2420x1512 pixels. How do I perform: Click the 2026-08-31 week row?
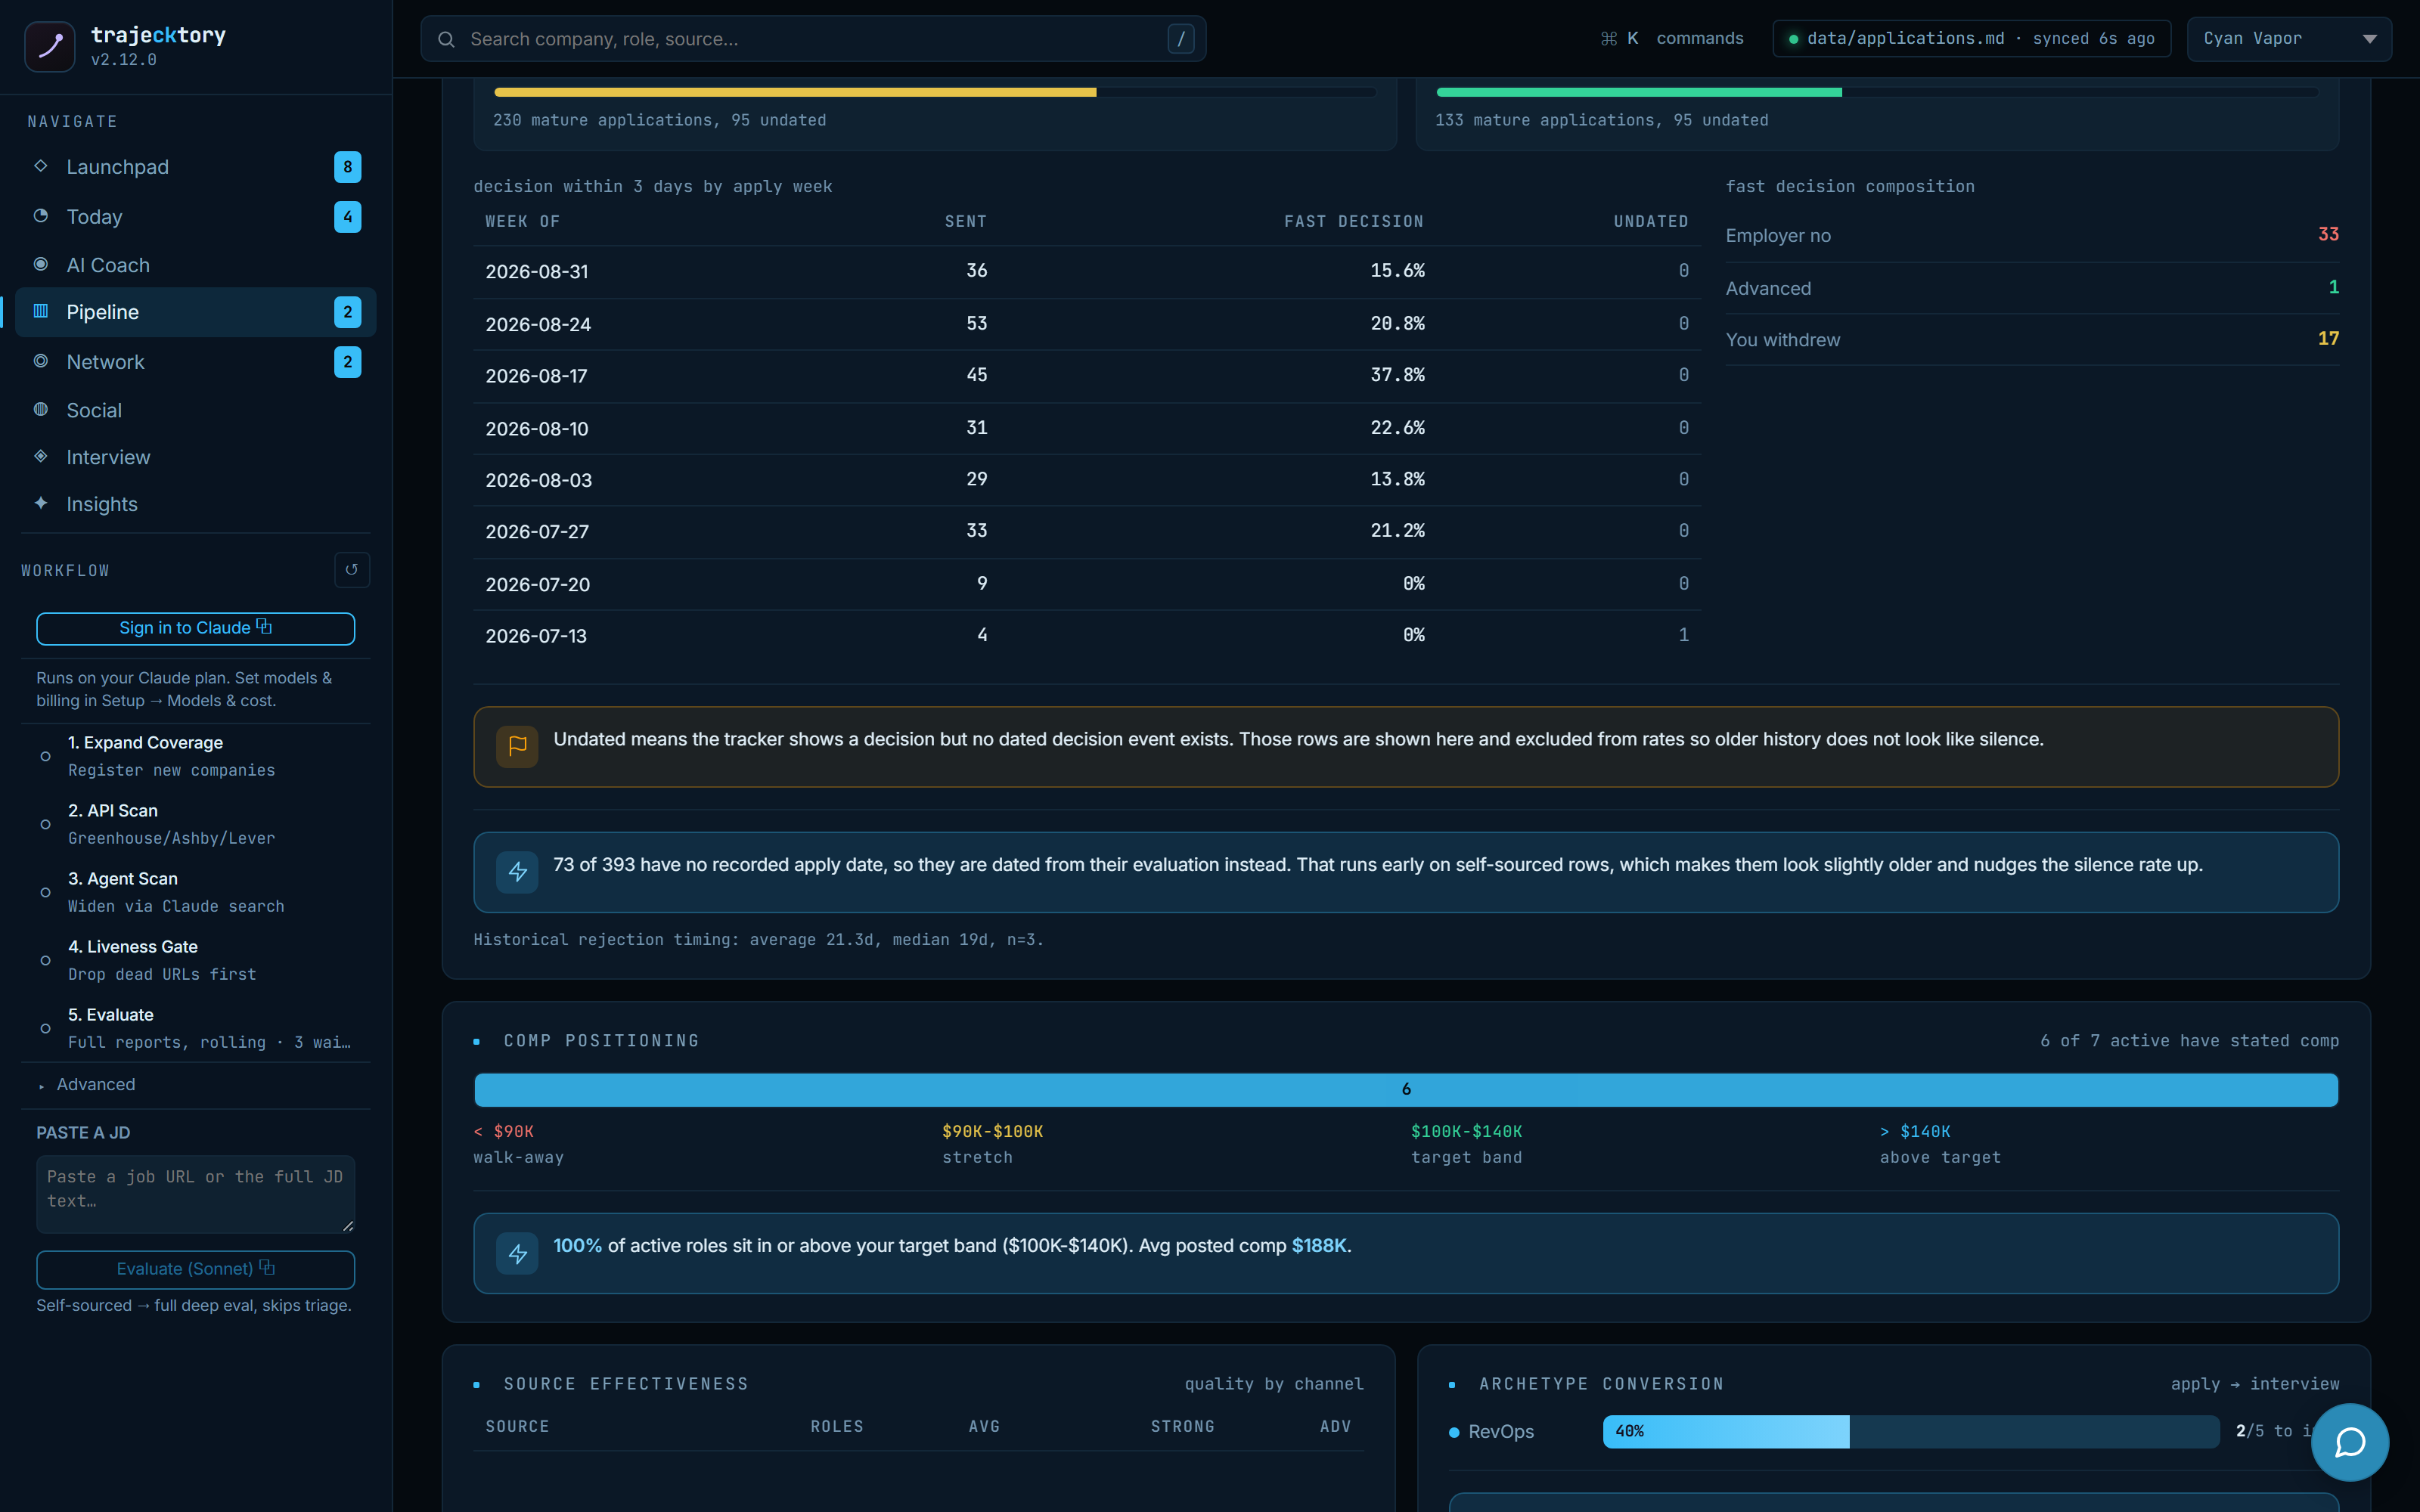1087,271
